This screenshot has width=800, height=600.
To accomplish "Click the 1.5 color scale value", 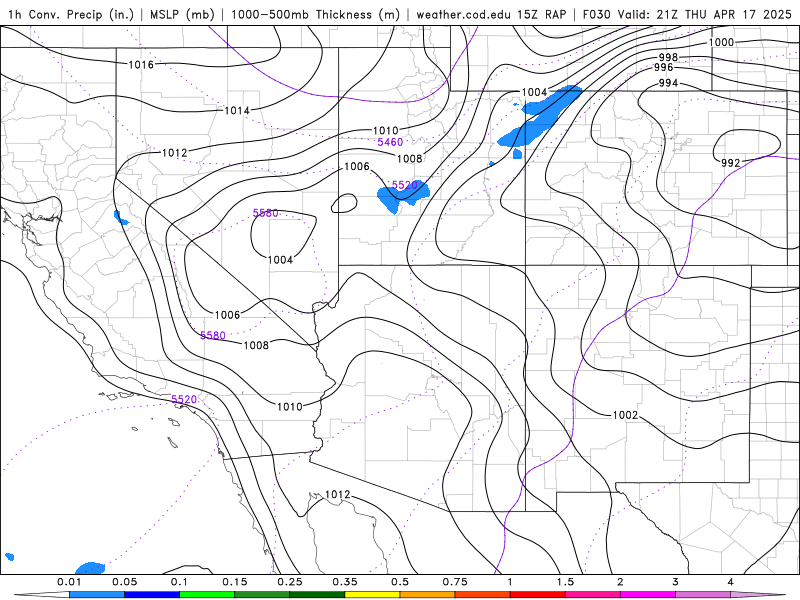I will (565, 582).
